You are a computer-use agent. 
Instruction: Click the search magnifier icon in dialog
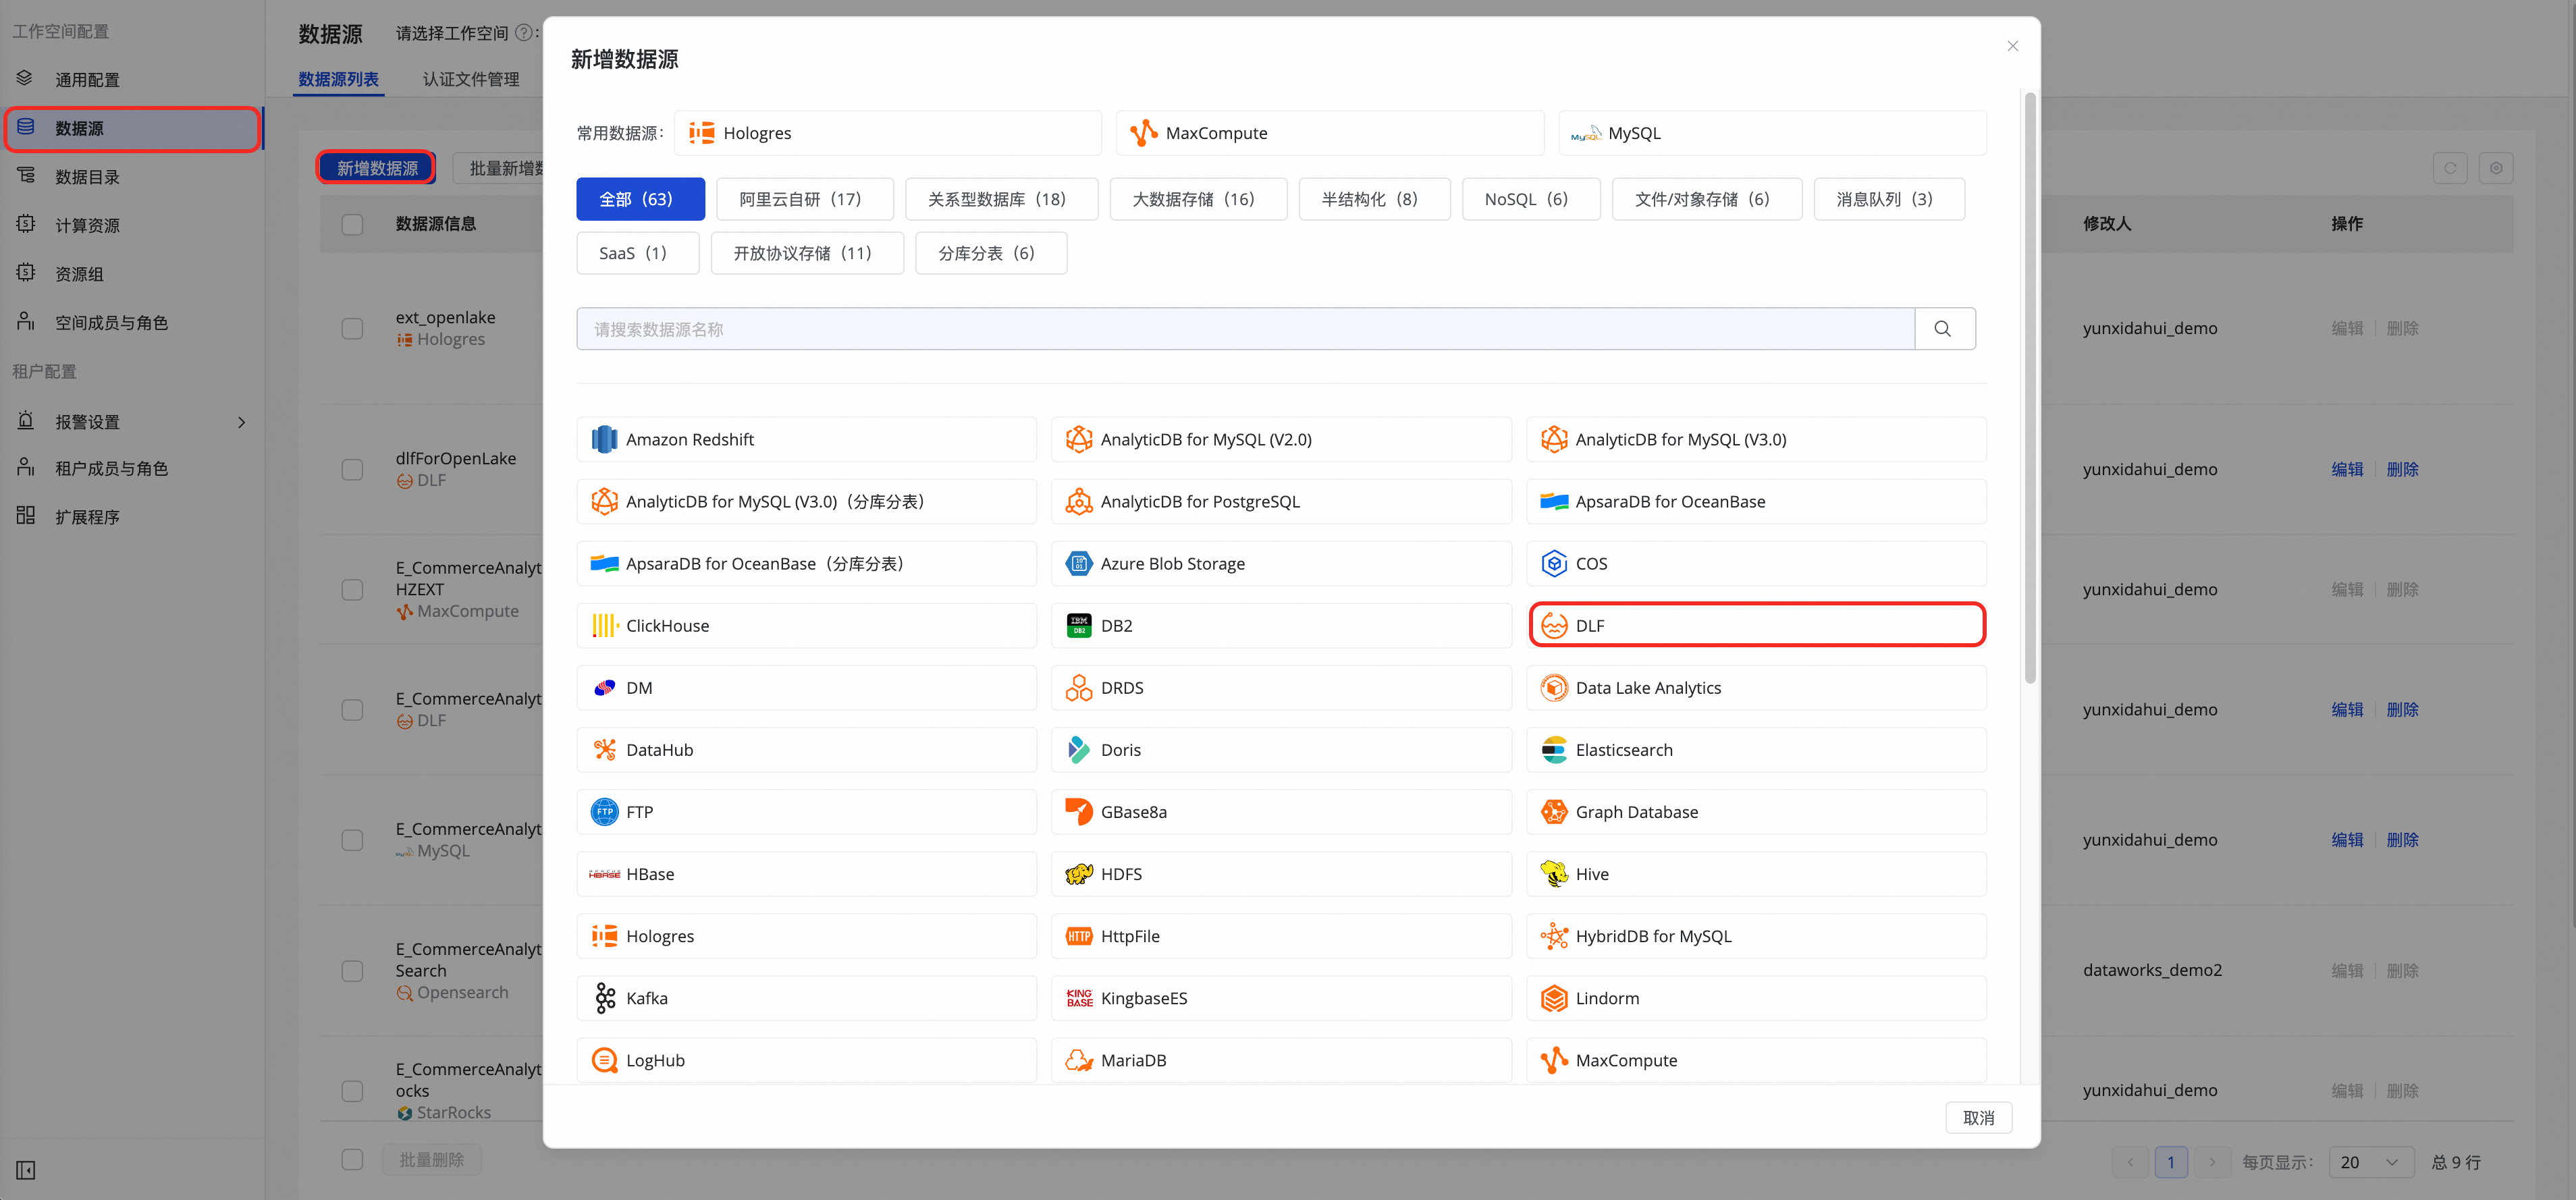coord(1943,329)
